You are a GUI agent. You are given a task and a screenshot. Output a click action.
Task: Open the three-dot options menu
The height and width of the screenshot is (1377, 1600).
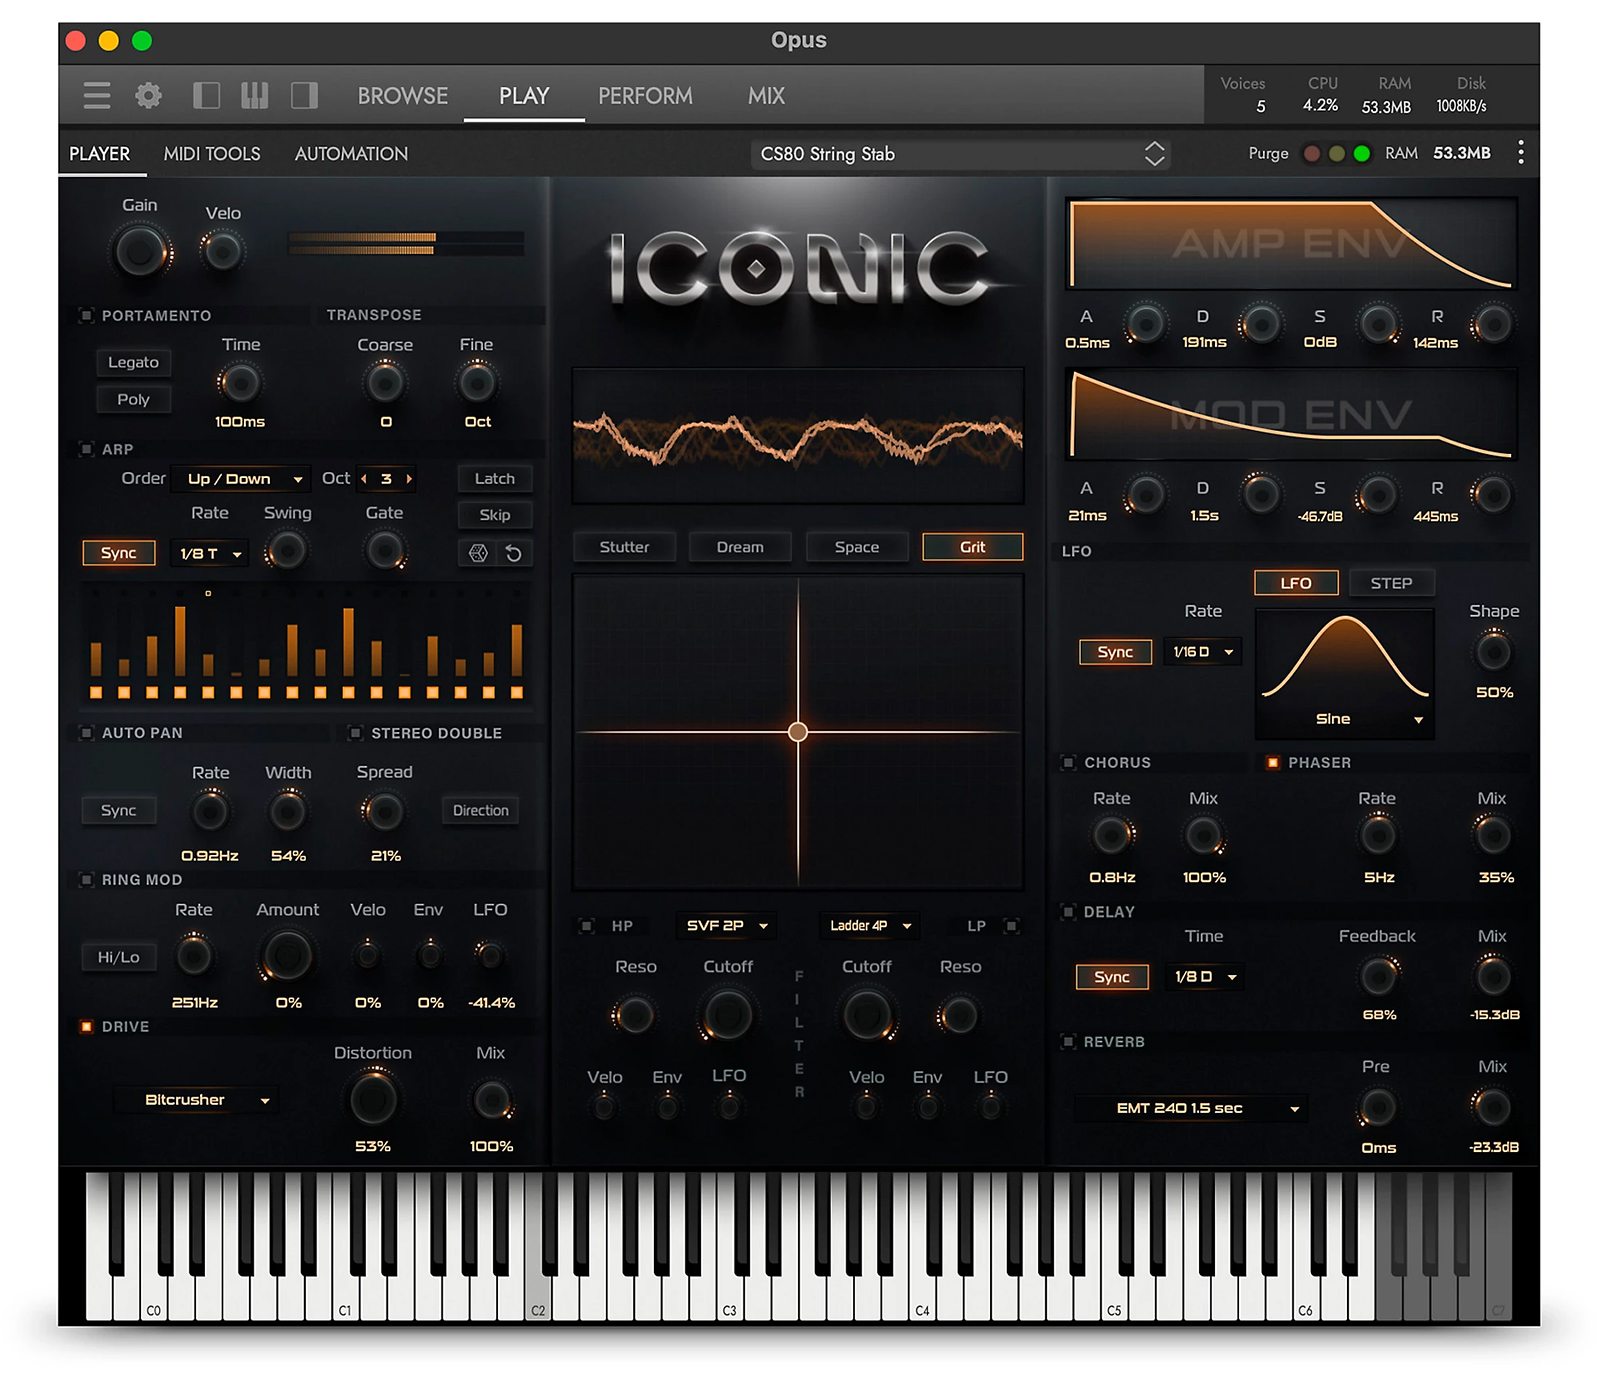click(x=1520, y=153)
